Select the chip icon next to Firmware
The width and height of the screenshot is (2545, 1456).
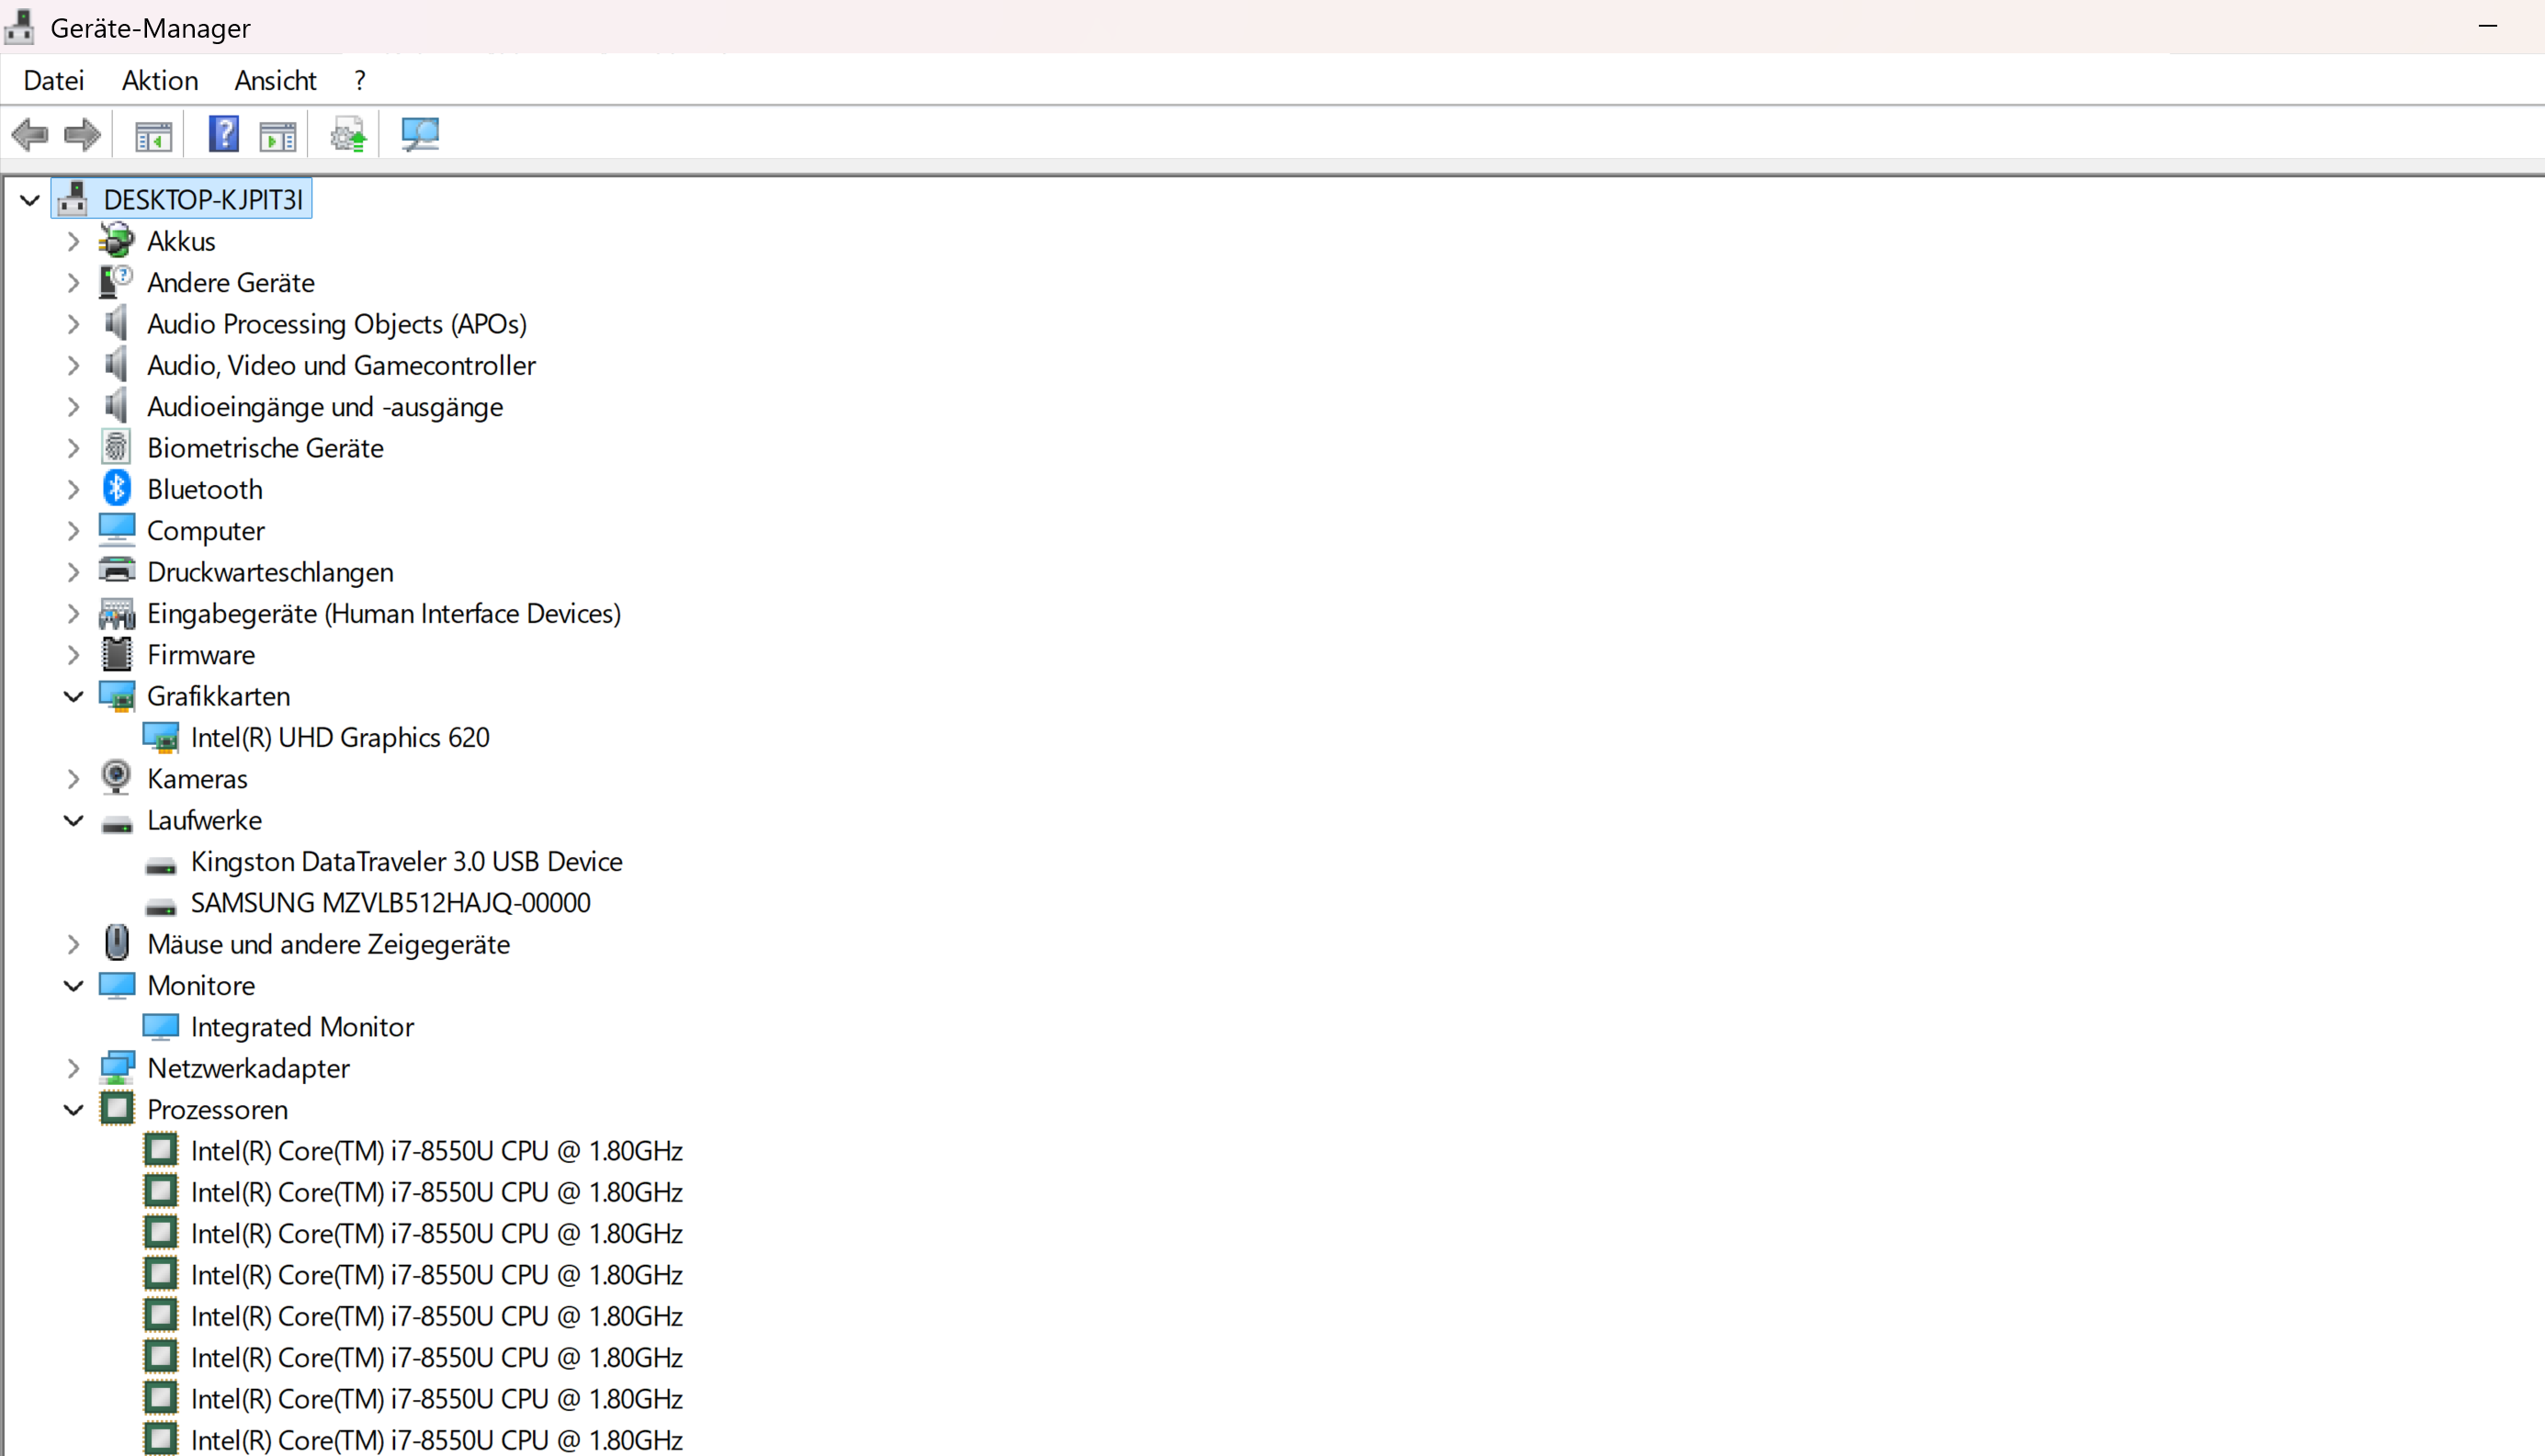(x=117, y=654)
